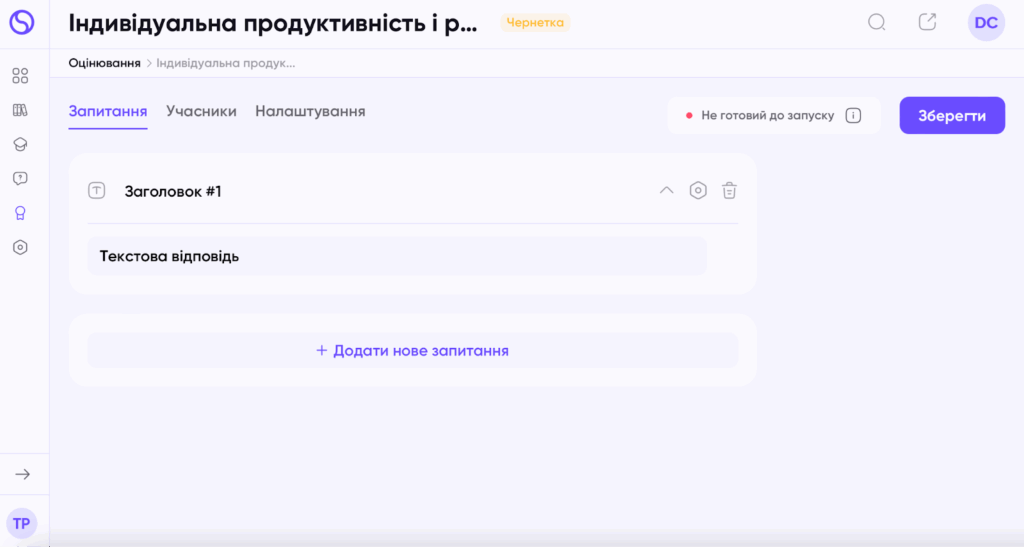Click the app logo in the sidebar
This screenshot has height=547, width=1024.
pyautogui.click(x=21, y=22)
